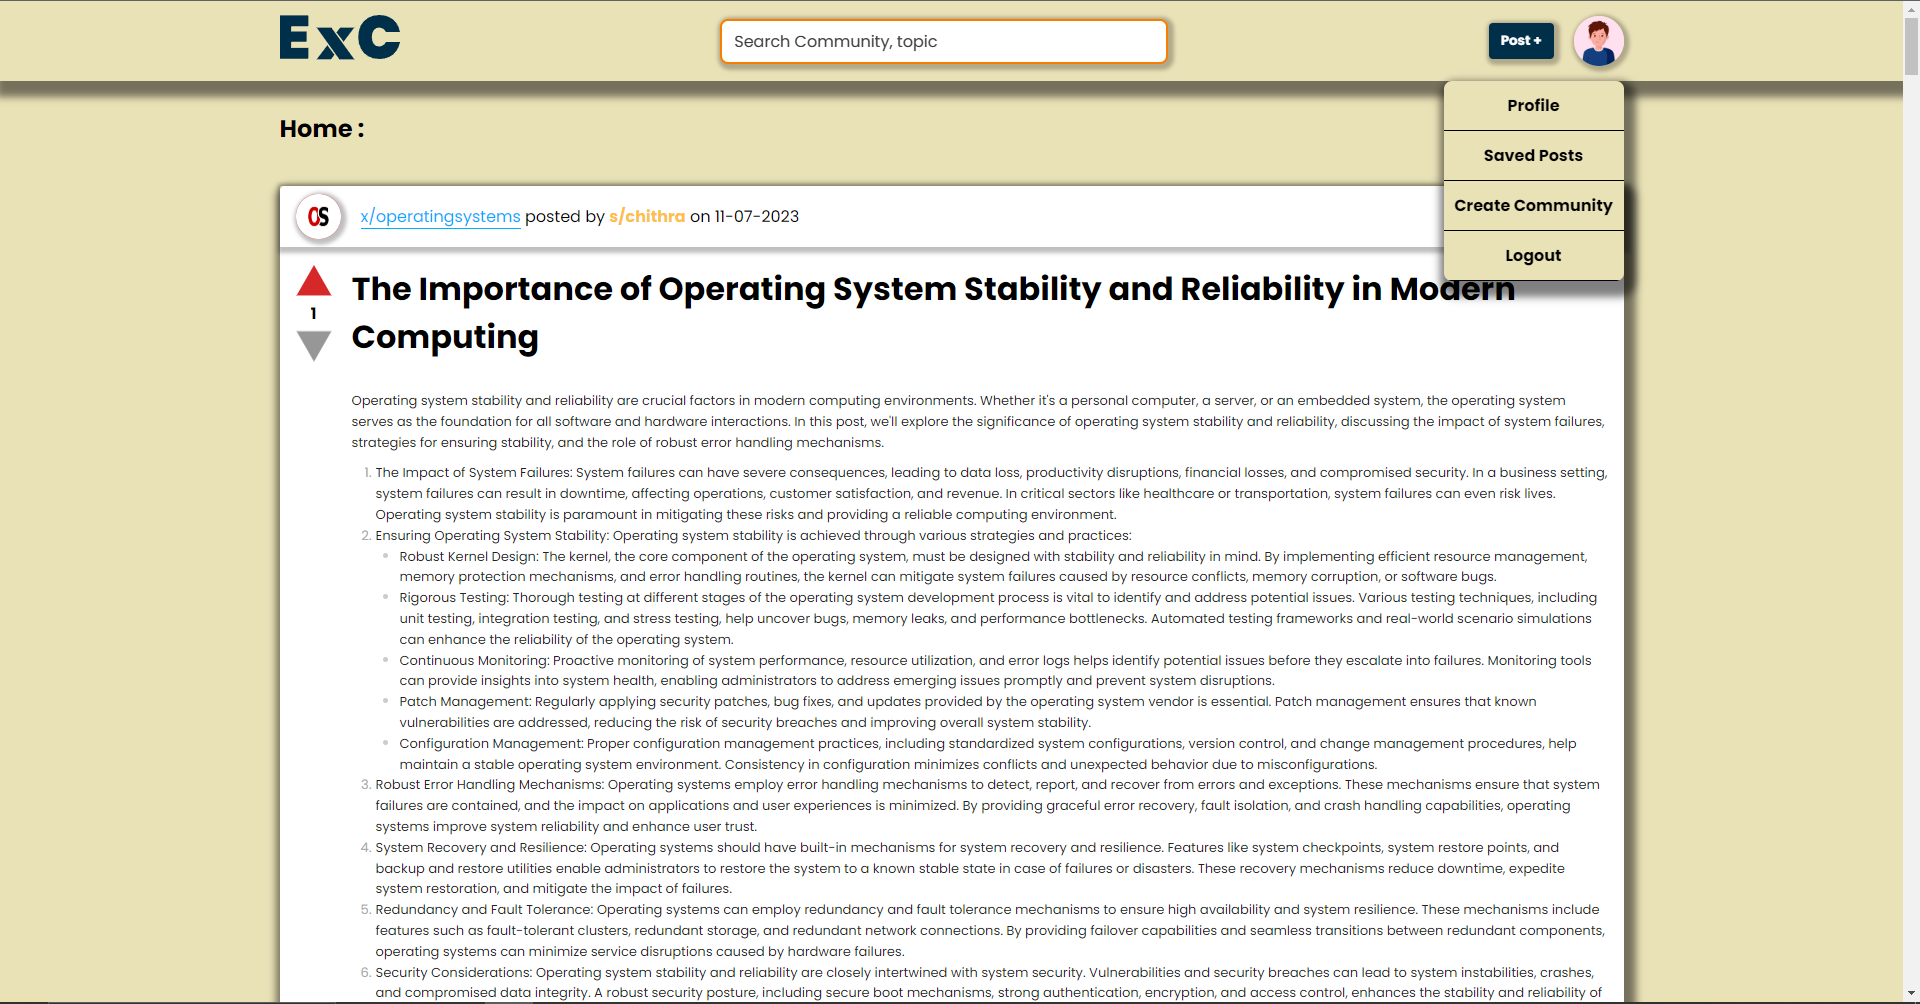Click 'Security Considerations' list item
This screenshot has height=1004, width=1920.
point(989,982)
